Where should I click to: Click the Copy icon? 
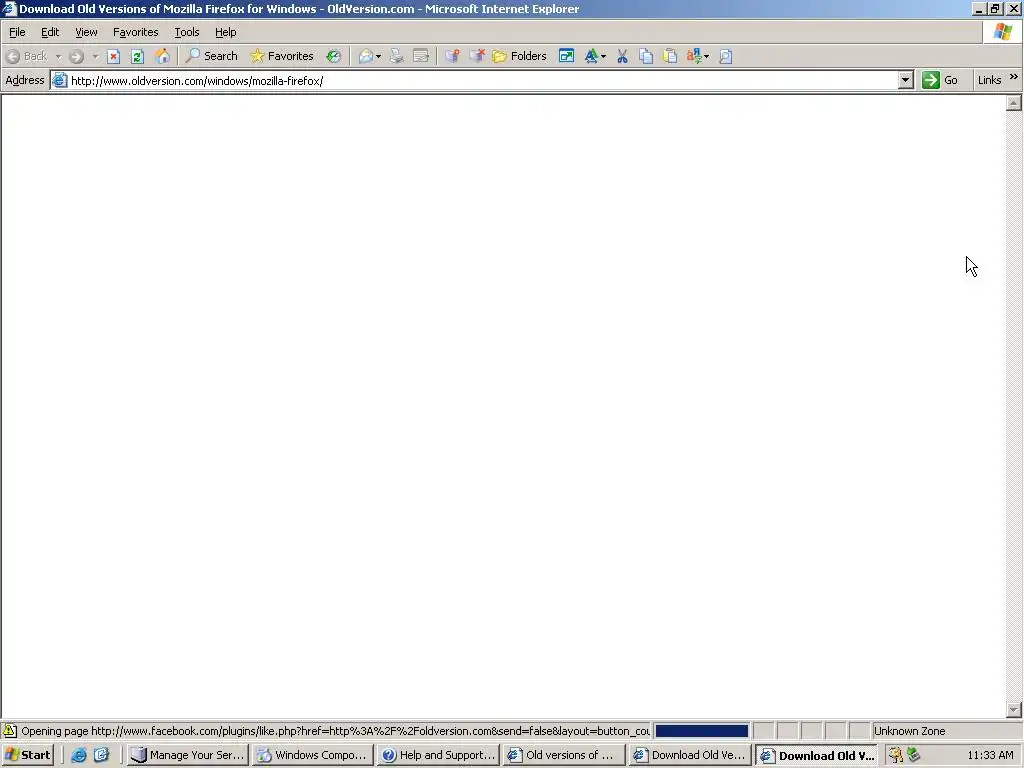pos(646,56)
